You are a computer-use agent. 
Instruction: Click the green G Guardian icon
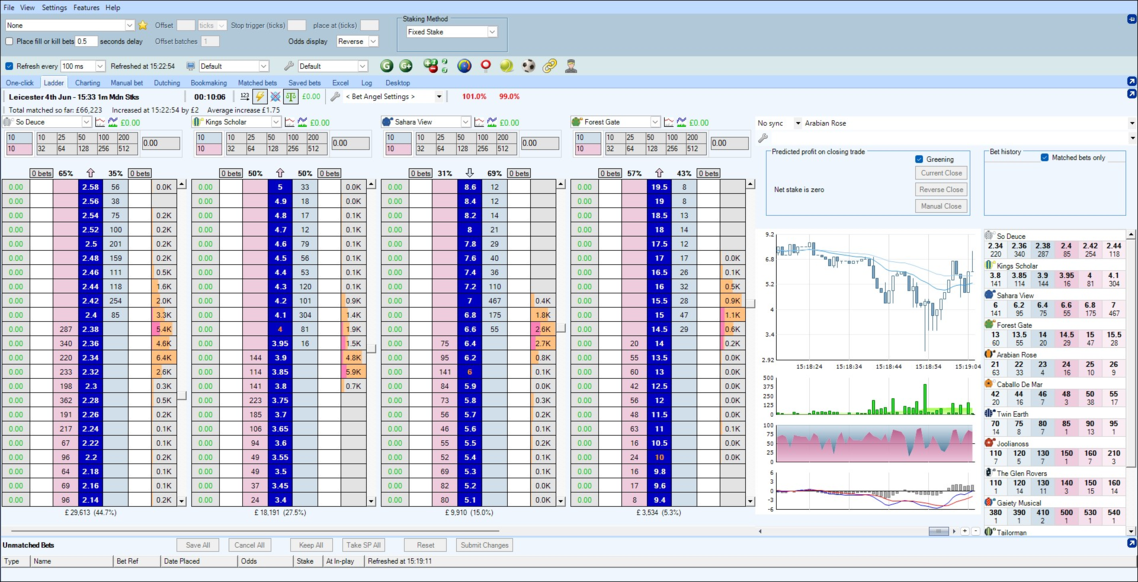point(385,66)
